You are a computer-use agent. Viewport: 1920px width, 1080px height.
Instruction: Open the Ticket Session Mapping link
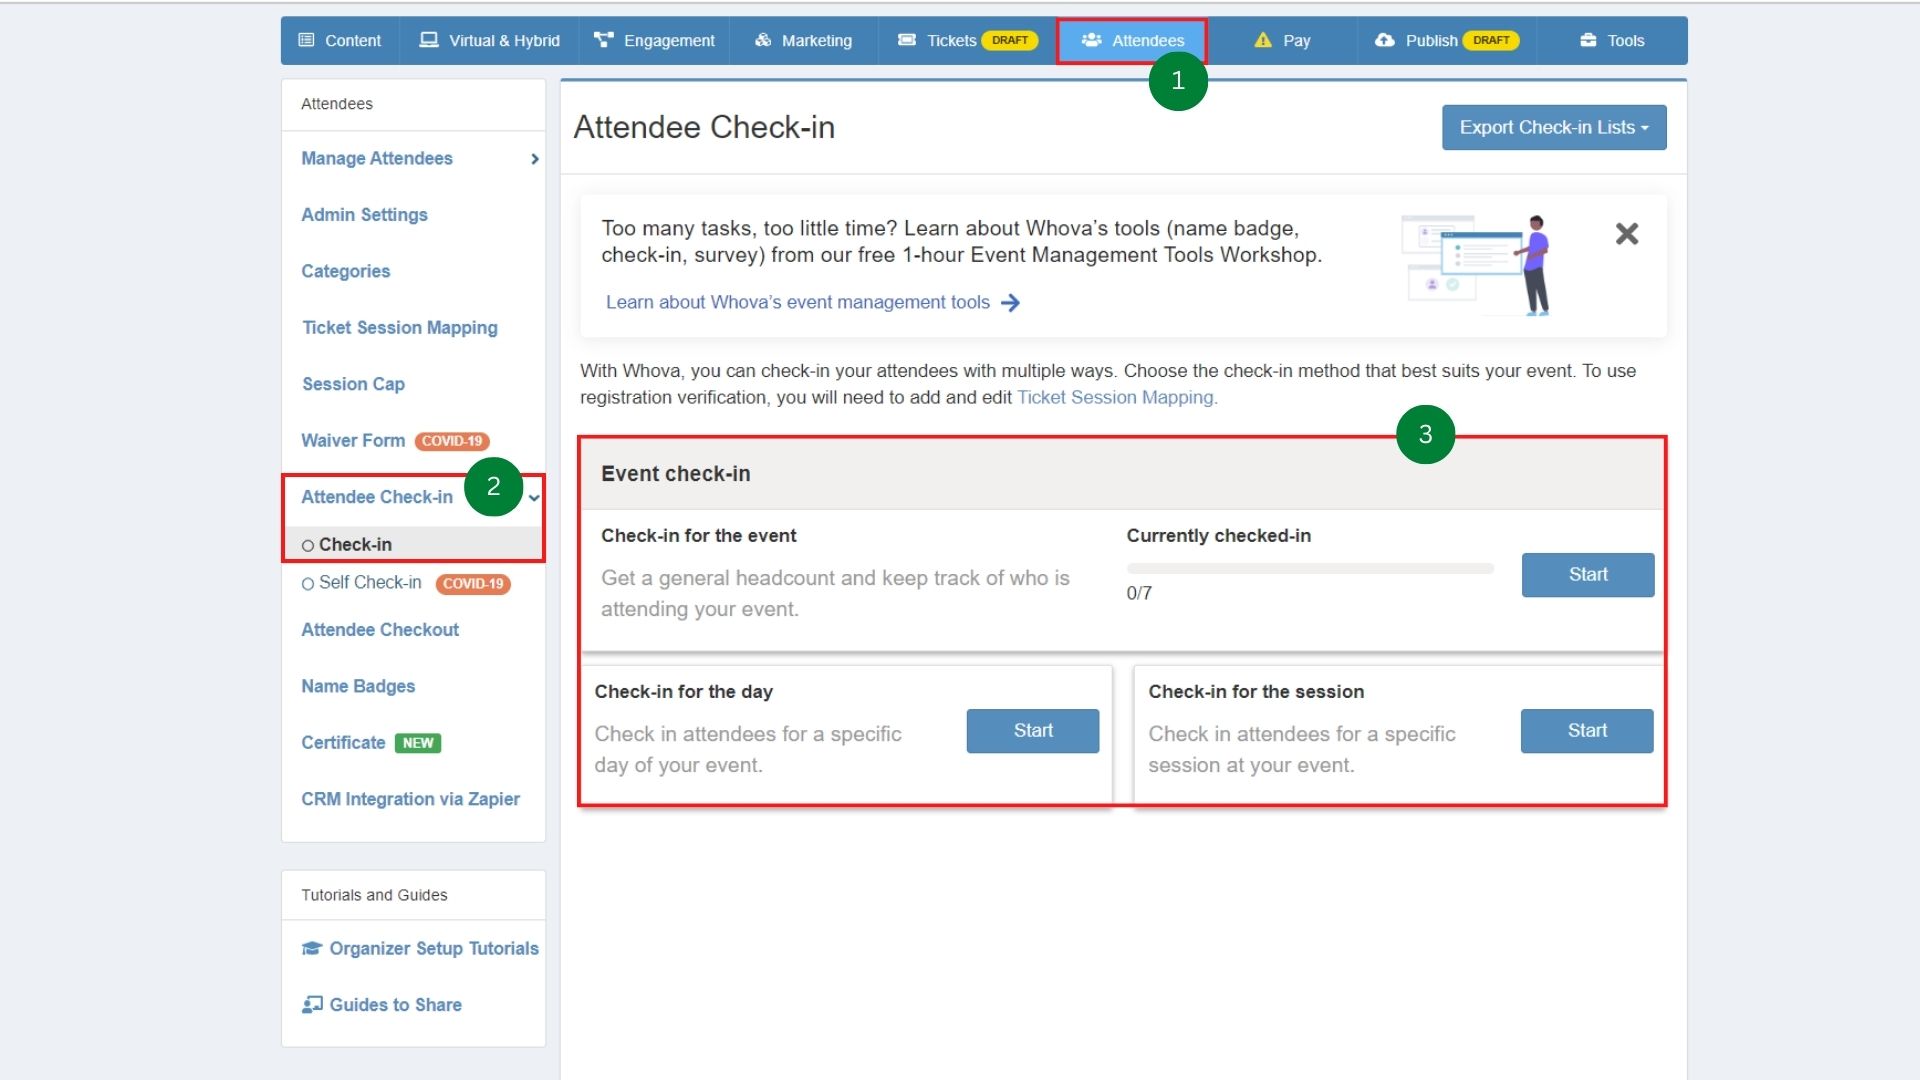tap(1116, 397)
